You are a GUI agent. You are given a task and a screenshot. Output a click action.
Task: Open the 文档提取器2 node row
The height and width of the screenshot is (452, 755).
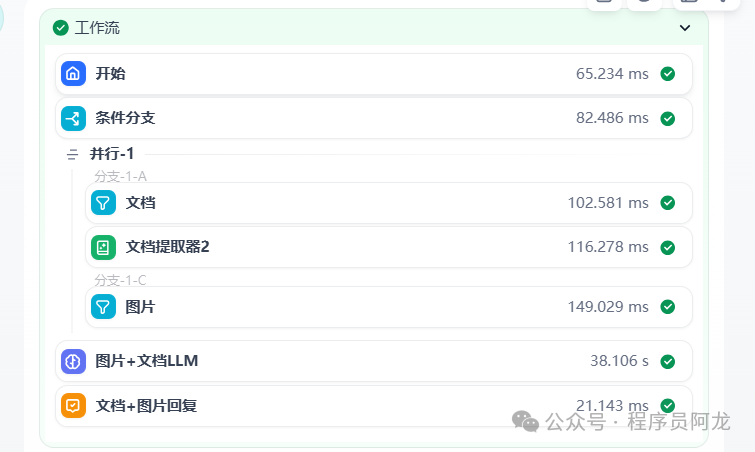[380, 247]
